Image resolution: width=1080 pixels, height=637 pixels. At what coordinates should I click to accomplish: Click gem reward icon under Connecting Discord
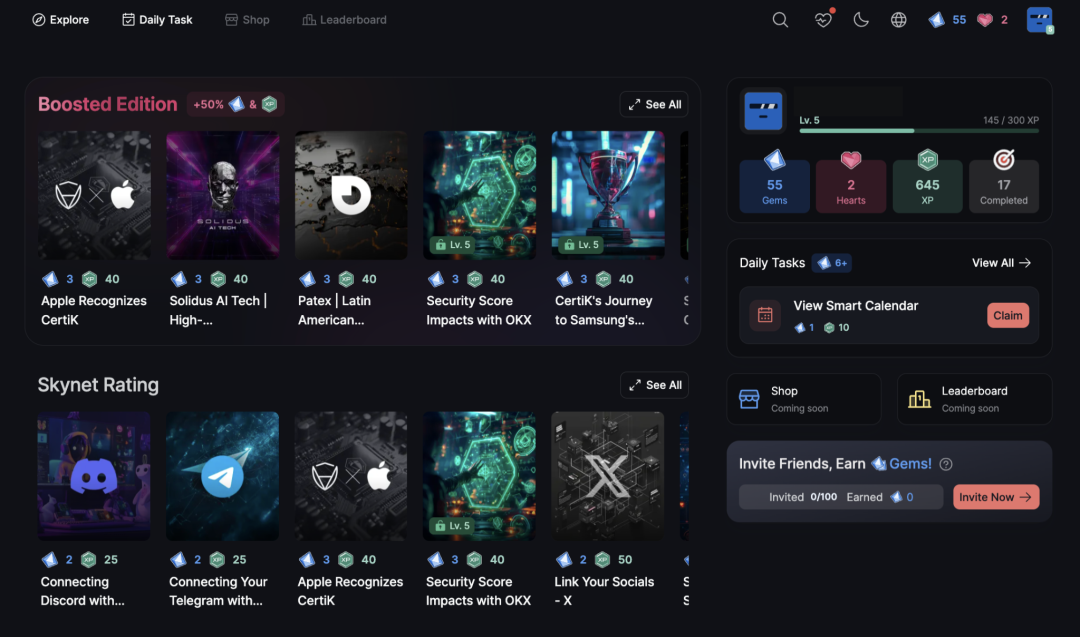50,560
